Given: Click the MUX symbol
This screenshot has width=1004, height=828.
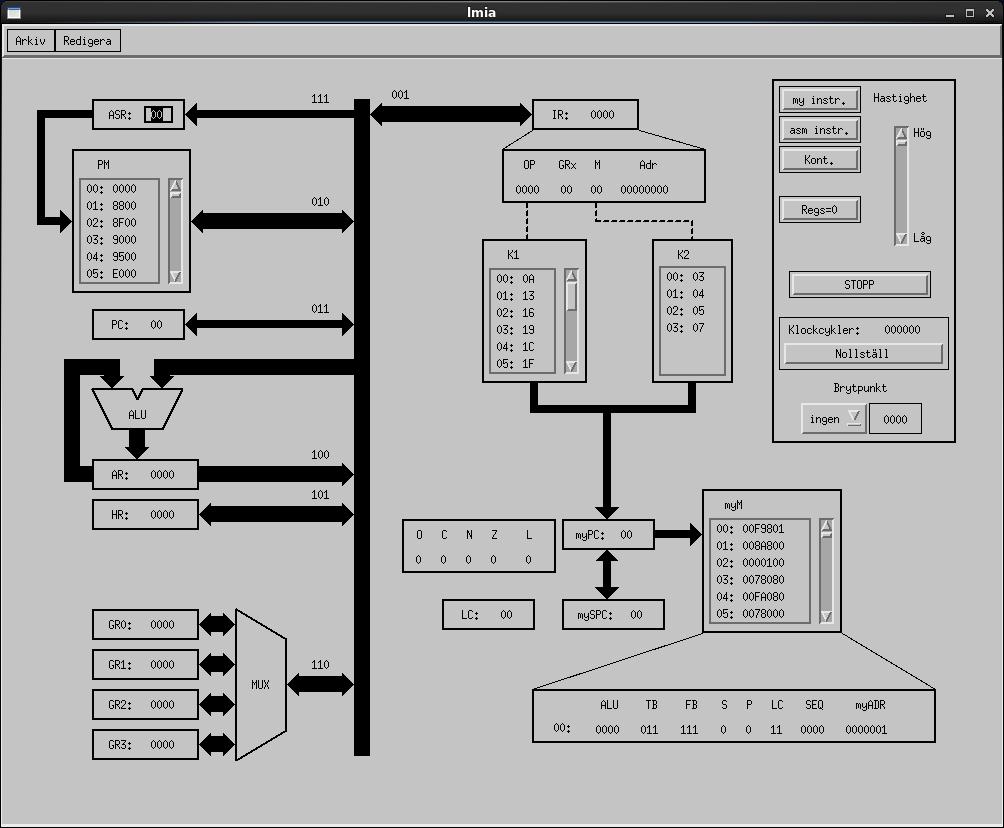Looking at the screenshot, I should tap(261, 685).
